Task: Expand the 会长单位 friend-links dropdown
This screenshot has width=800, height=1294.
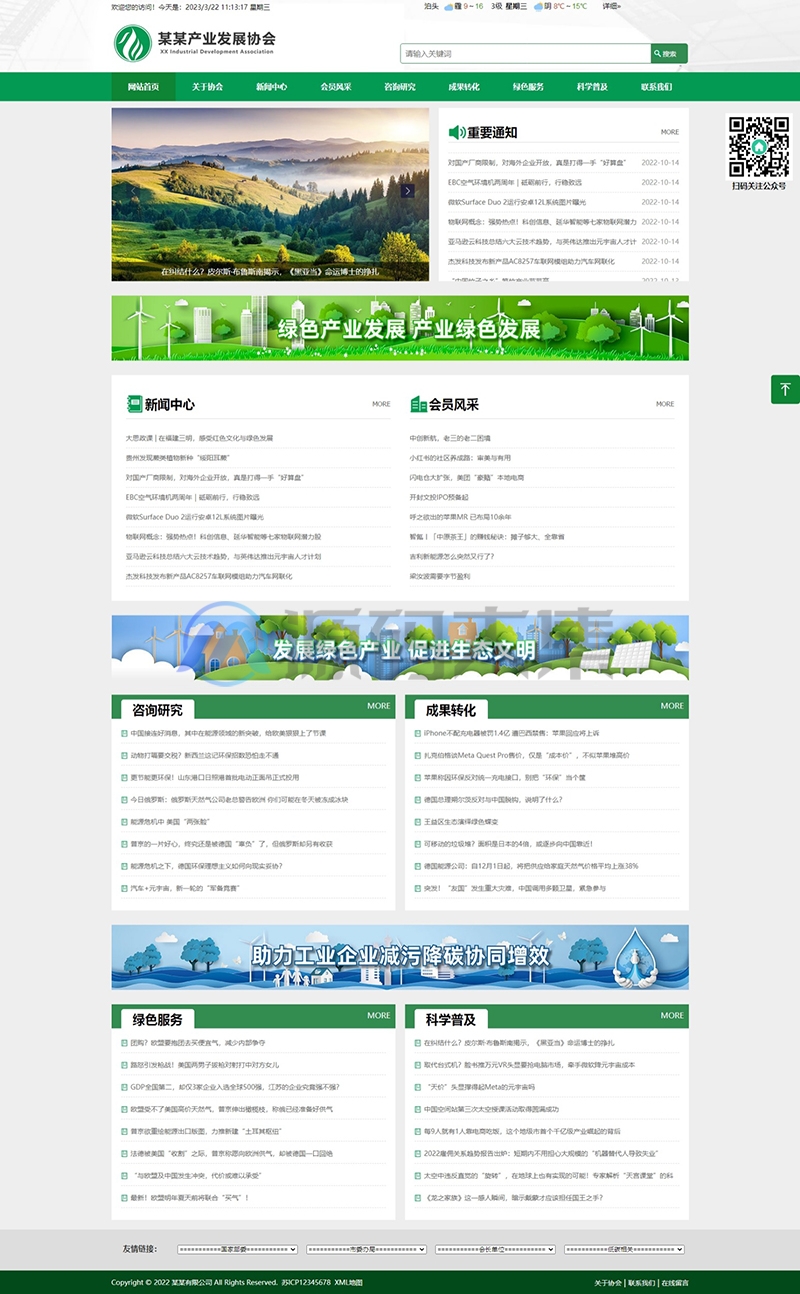Action: (496, 1249)
